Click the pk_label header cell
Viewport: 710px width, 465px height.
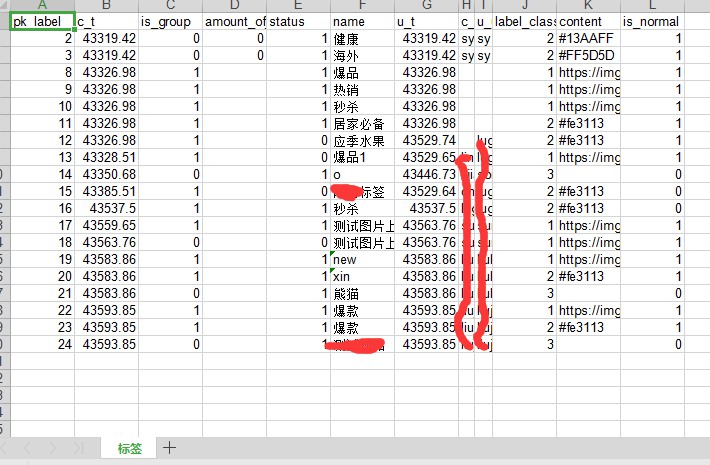point(43,22)
